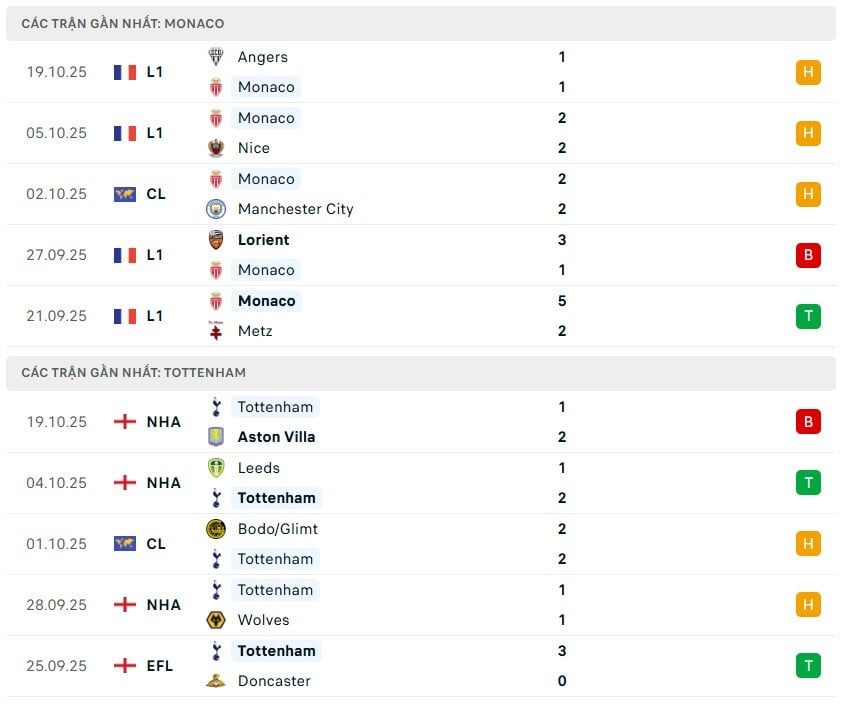The width and height of the screenshot is (844, 709).
Task: Click the orange H badge for Angers match
Action: tap(808, 72)
